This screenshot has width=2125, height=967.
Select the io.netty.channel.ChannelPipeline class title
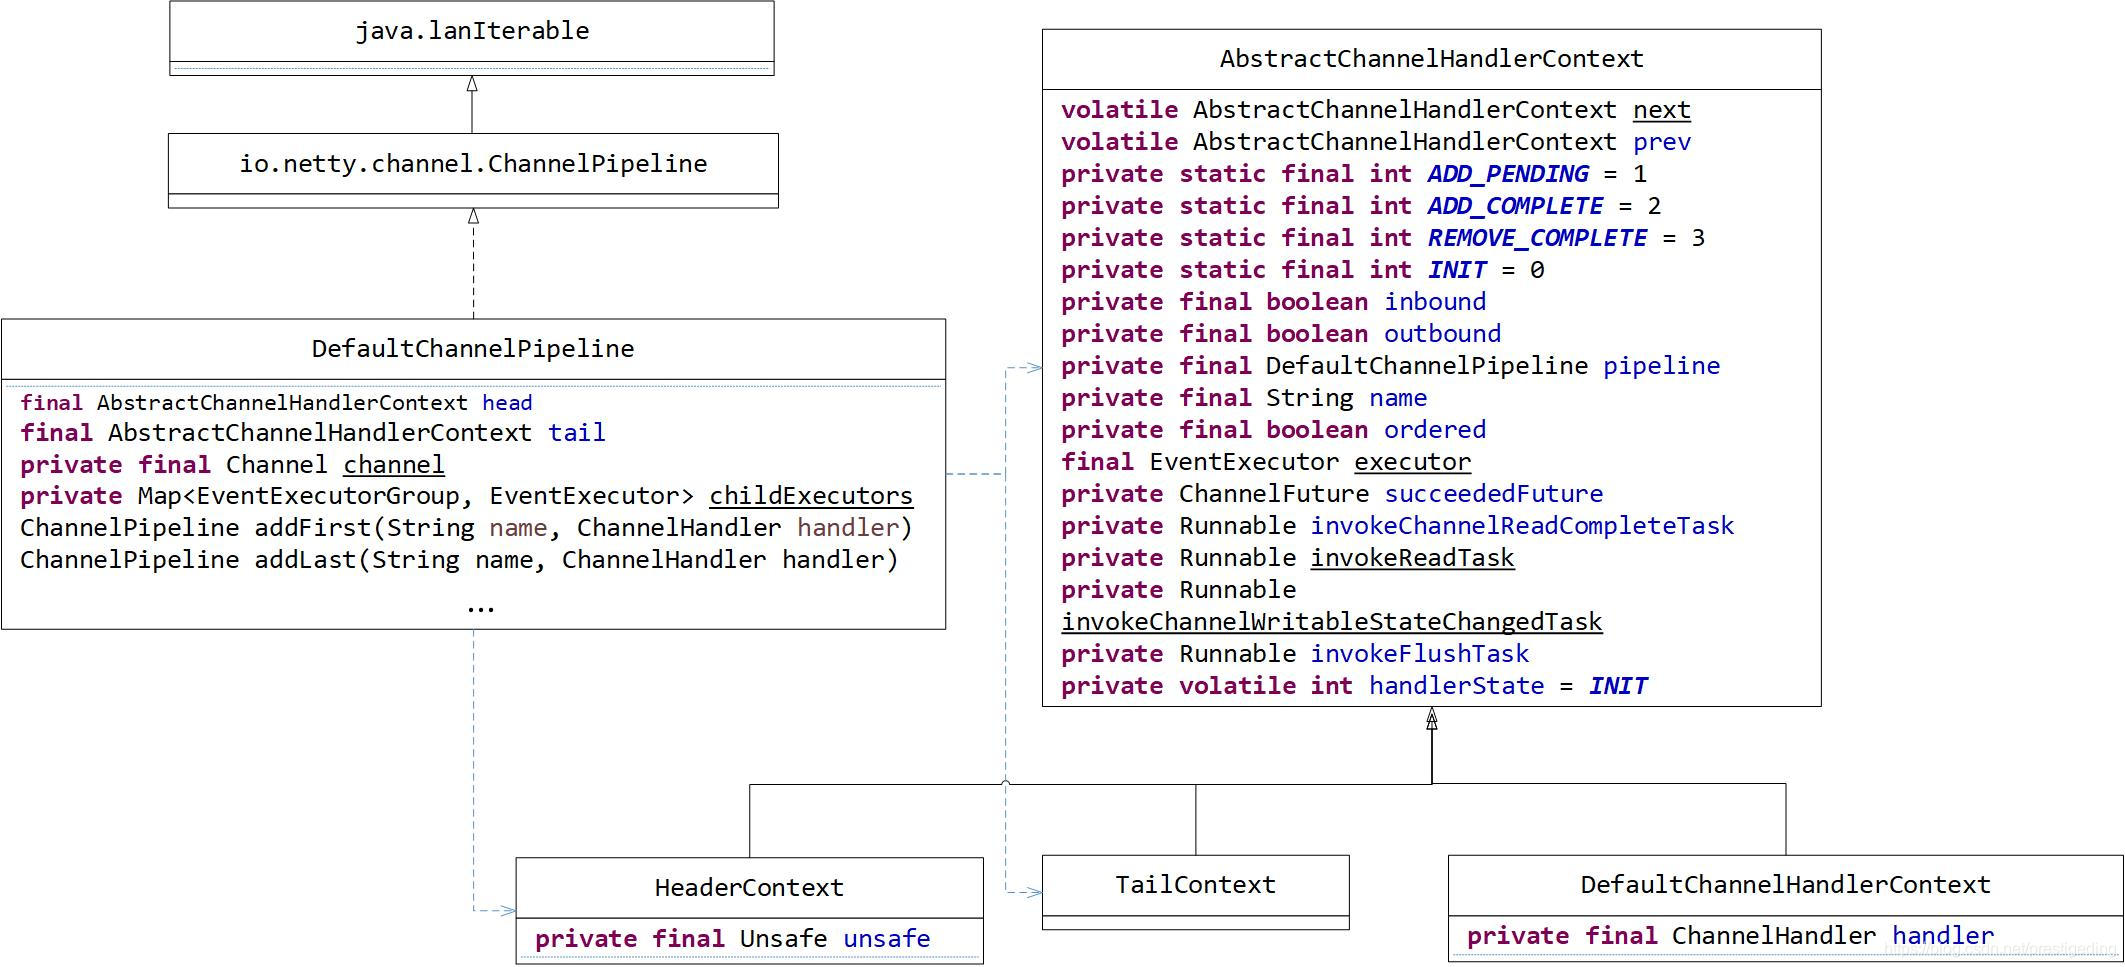(473, 164)
